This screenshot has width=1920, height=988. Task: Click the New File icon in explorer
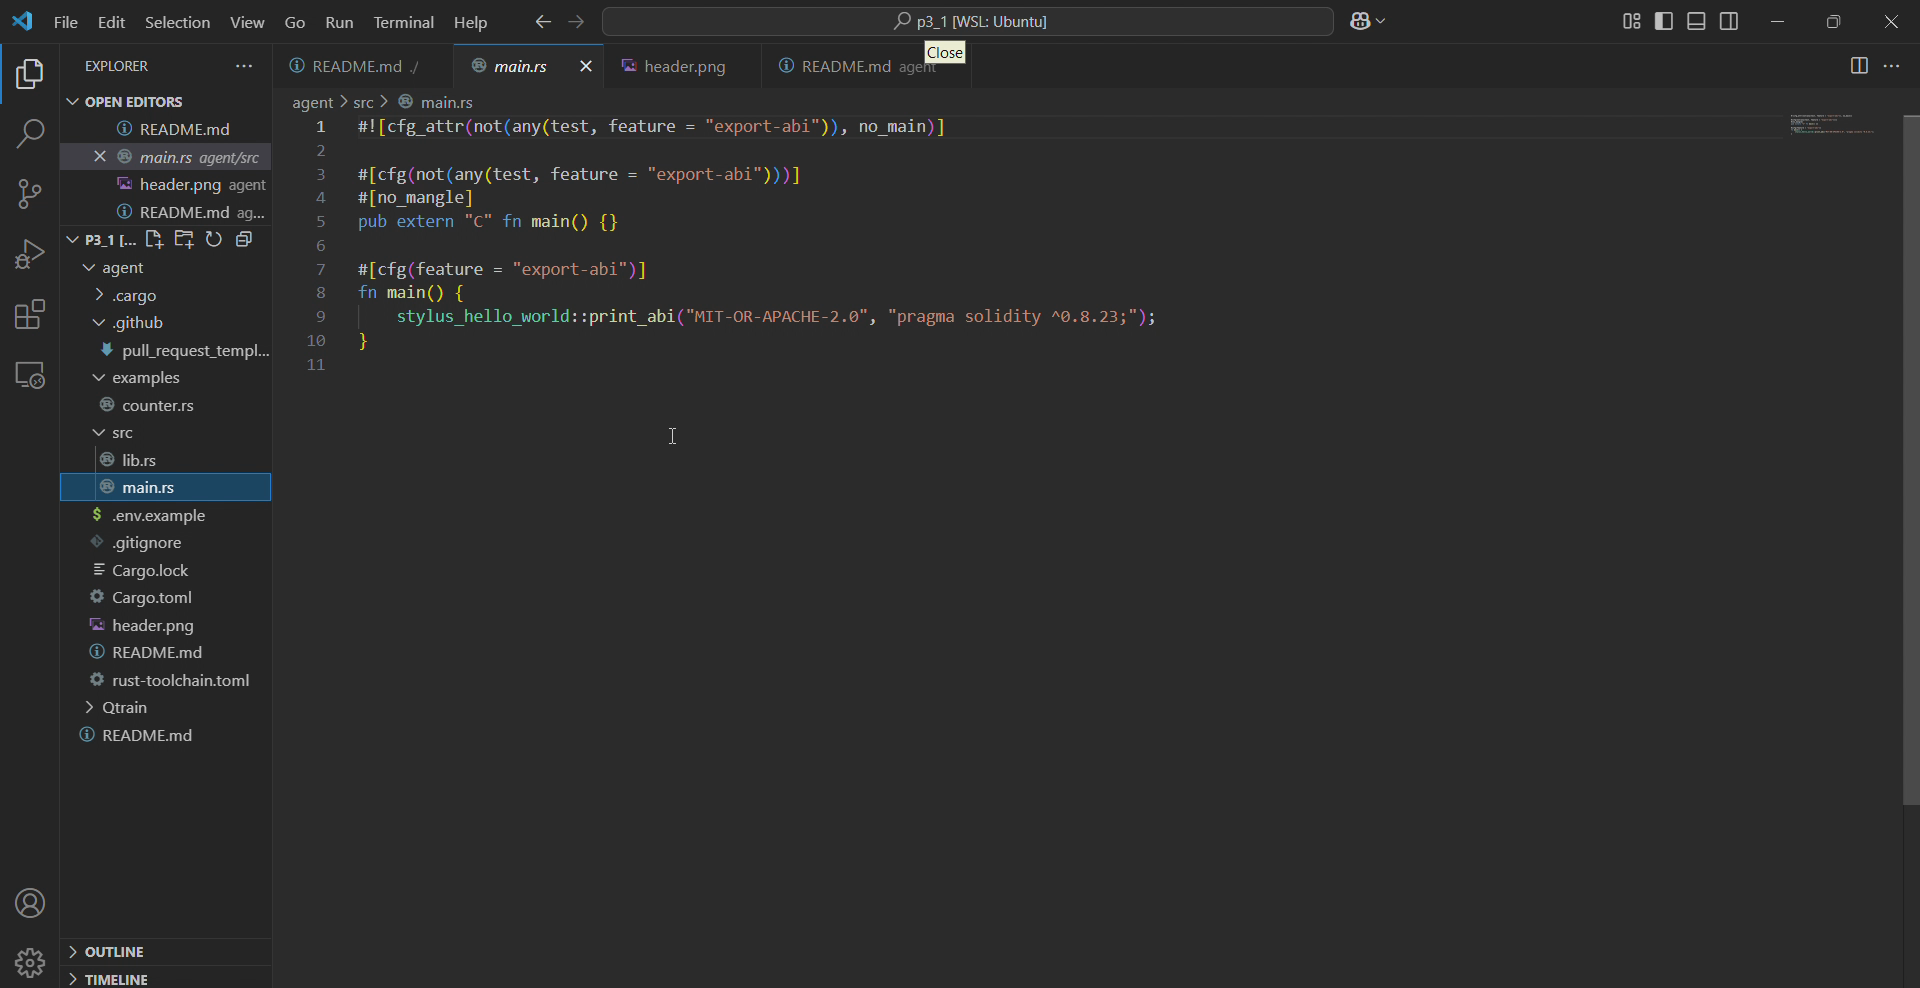click(154, 239)
